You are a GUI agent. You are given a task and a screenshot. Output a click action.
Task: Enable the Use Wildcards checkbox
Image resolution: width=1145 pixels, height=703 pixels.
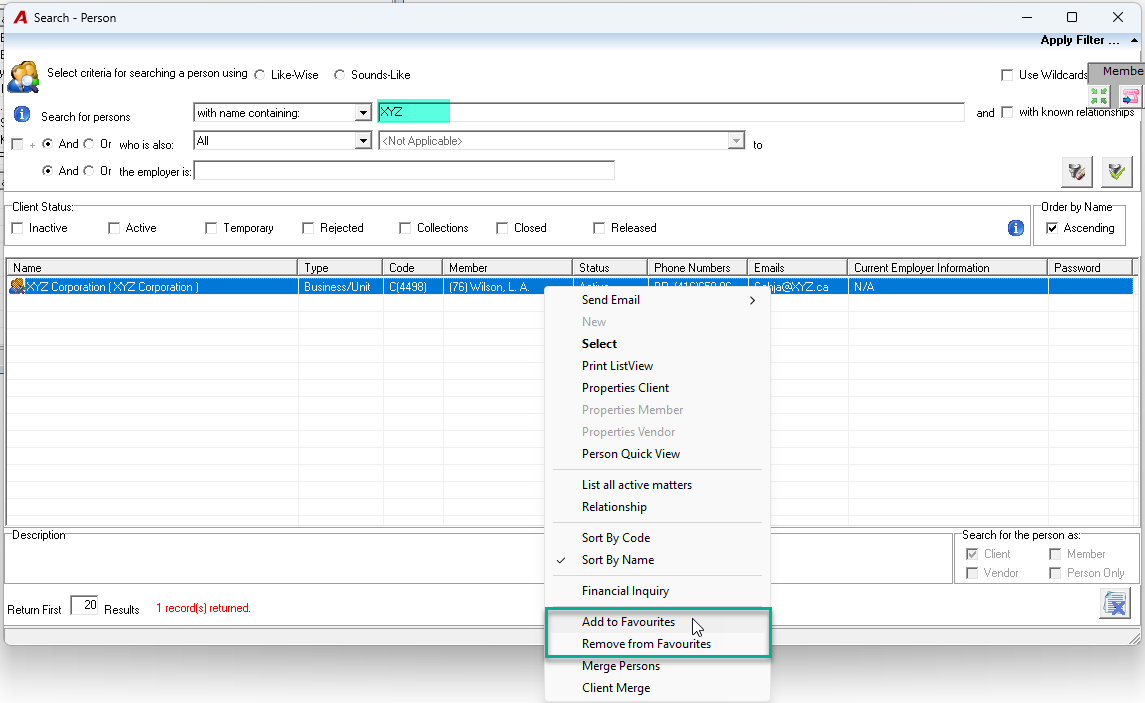pyautogui.click(x=1007, y=74)
